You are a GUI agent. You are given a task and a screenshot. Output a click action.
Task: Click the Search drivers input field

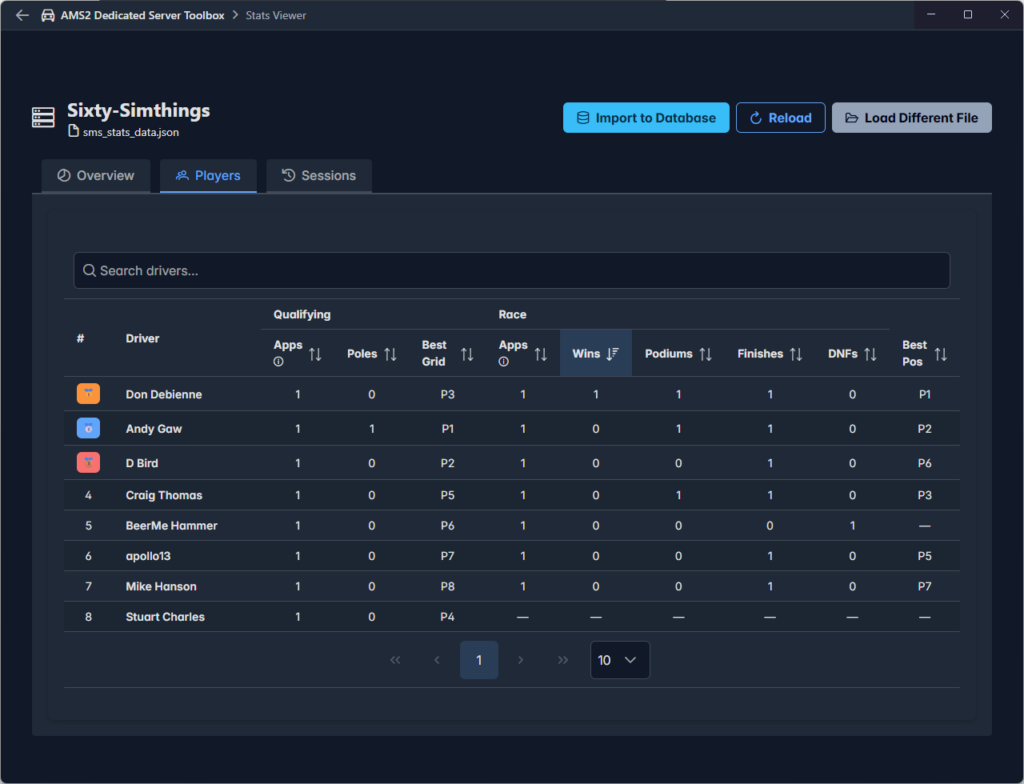pyautogui.click(x=511, y=271)
